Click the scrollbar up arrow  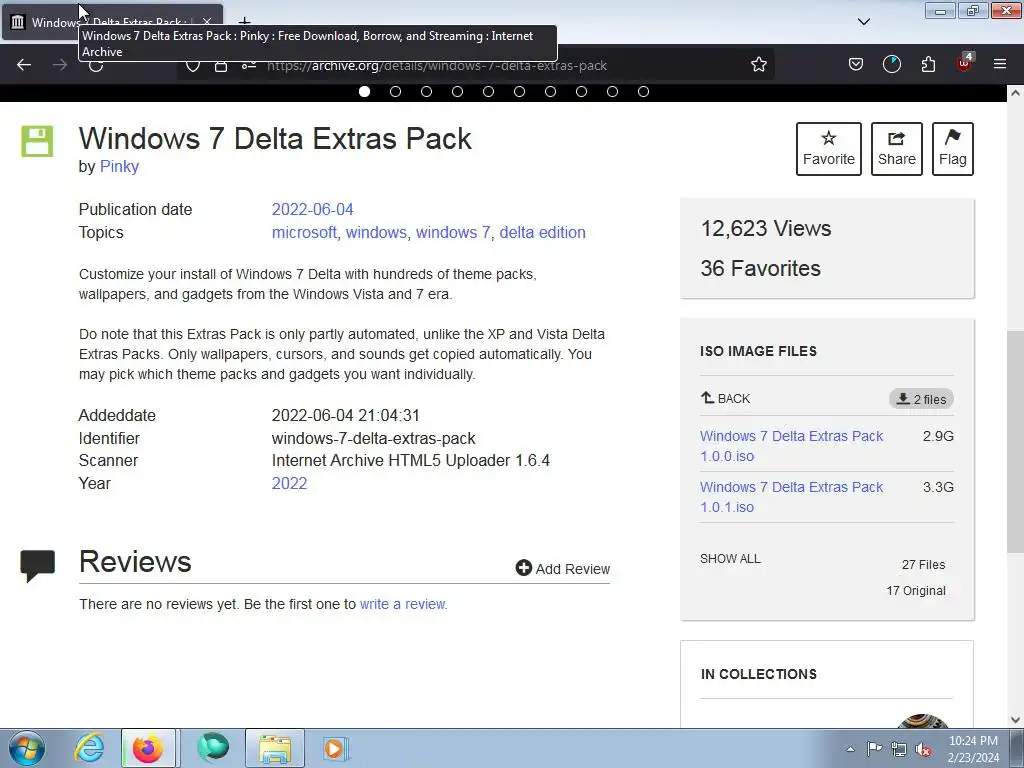(x=1015, y=93)
